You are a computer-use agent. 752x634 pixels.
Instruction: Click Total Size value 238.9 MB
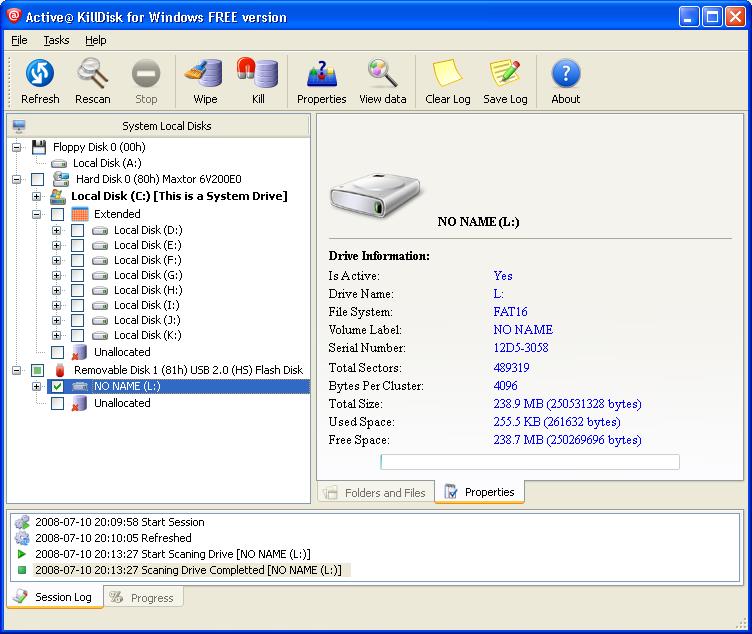click(567, 404)
